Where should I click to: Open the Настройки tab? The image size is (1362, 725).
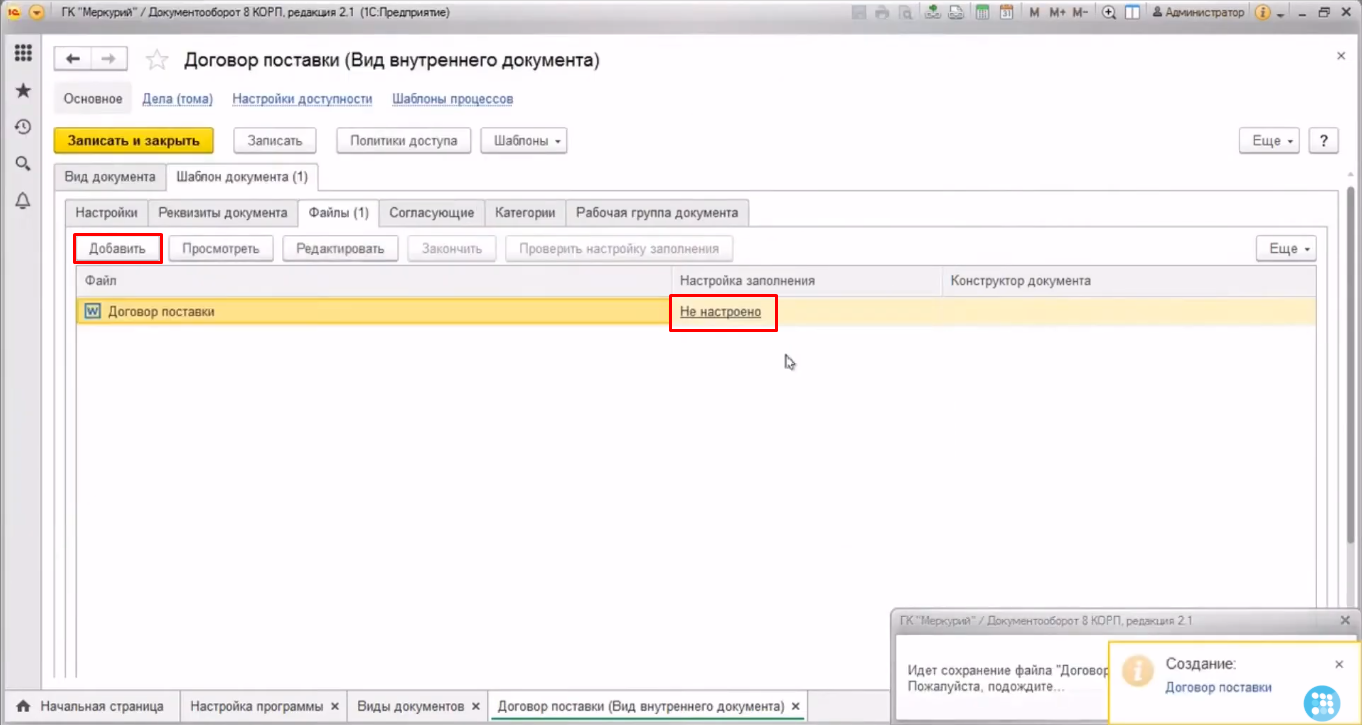tap(107, 212)
